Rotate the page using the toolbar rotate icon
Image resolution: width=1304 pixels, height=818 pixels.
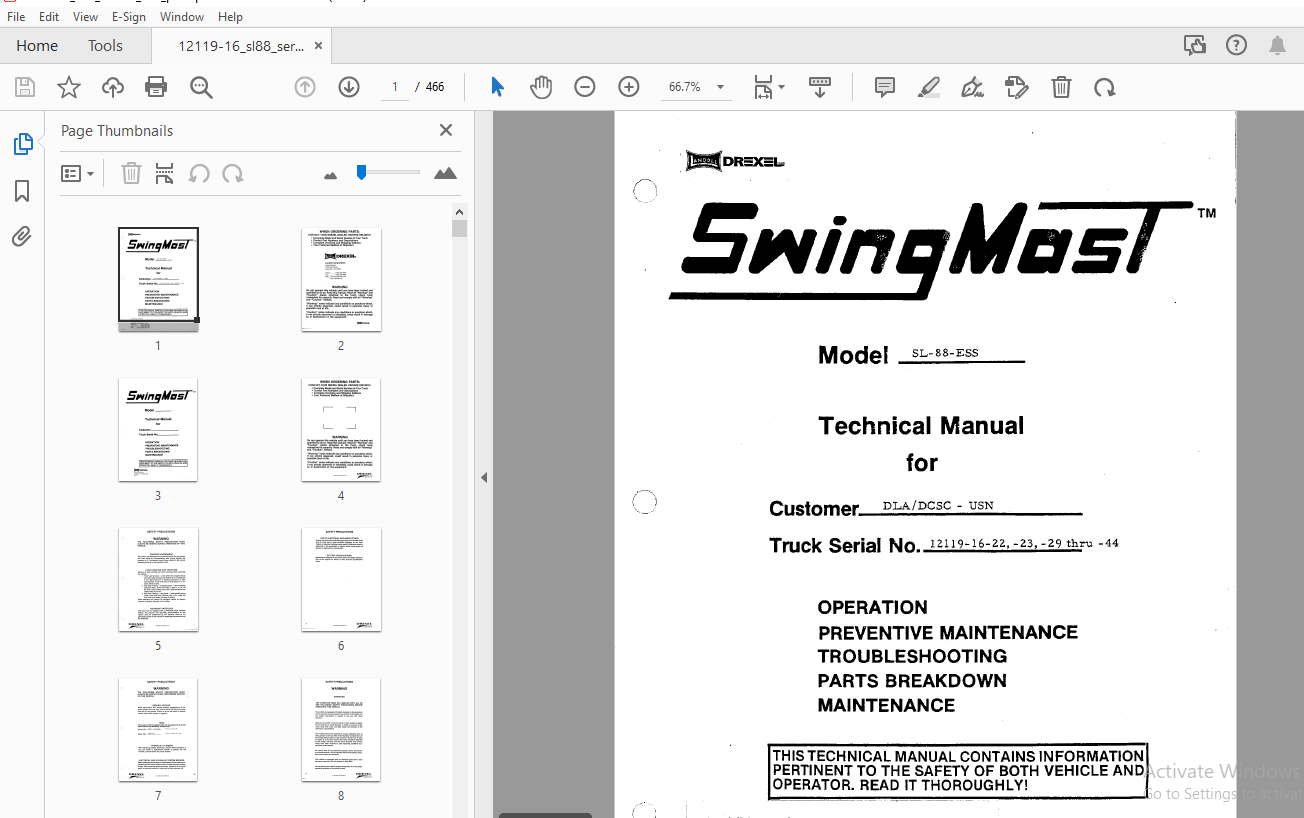[x=1105, y=87]
